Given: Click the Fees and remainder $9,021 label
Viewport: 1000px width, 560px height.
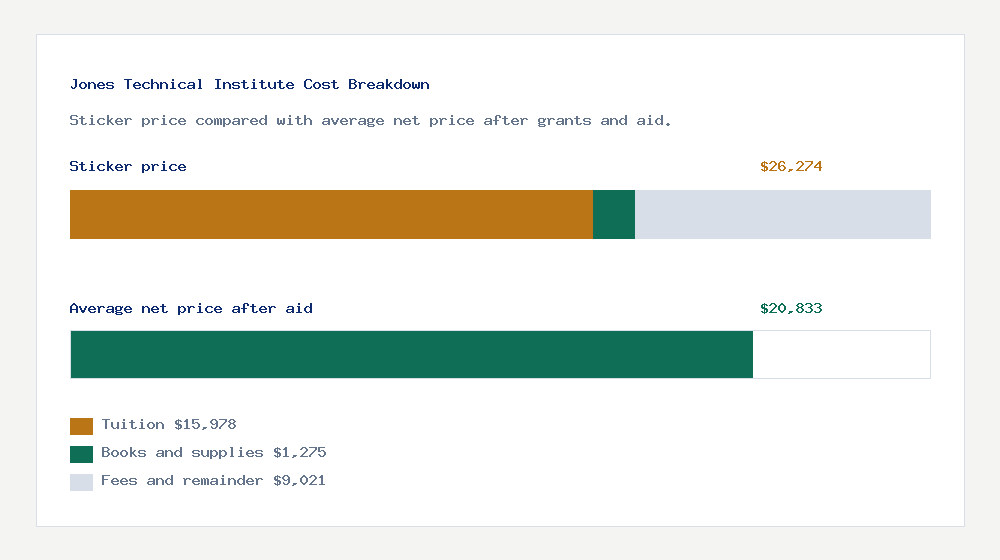Looking at the screenshot, I should pyautogui.click(x=213, y=481).
